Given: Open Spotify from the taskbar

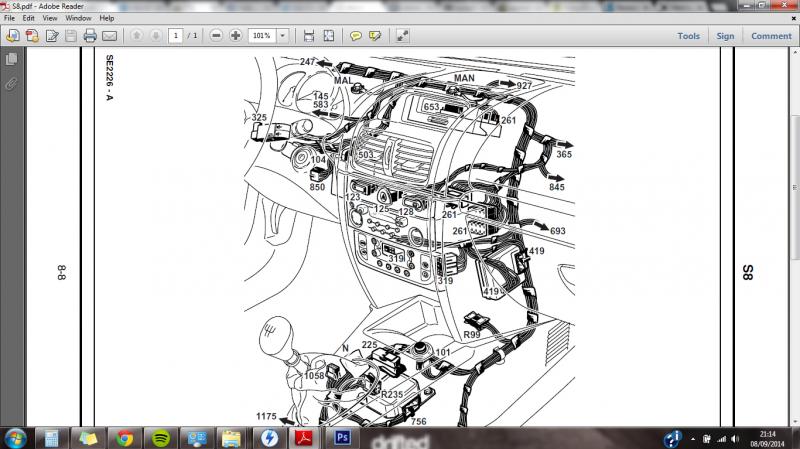Looking at the screenshot, I should [x=160, y=437].
